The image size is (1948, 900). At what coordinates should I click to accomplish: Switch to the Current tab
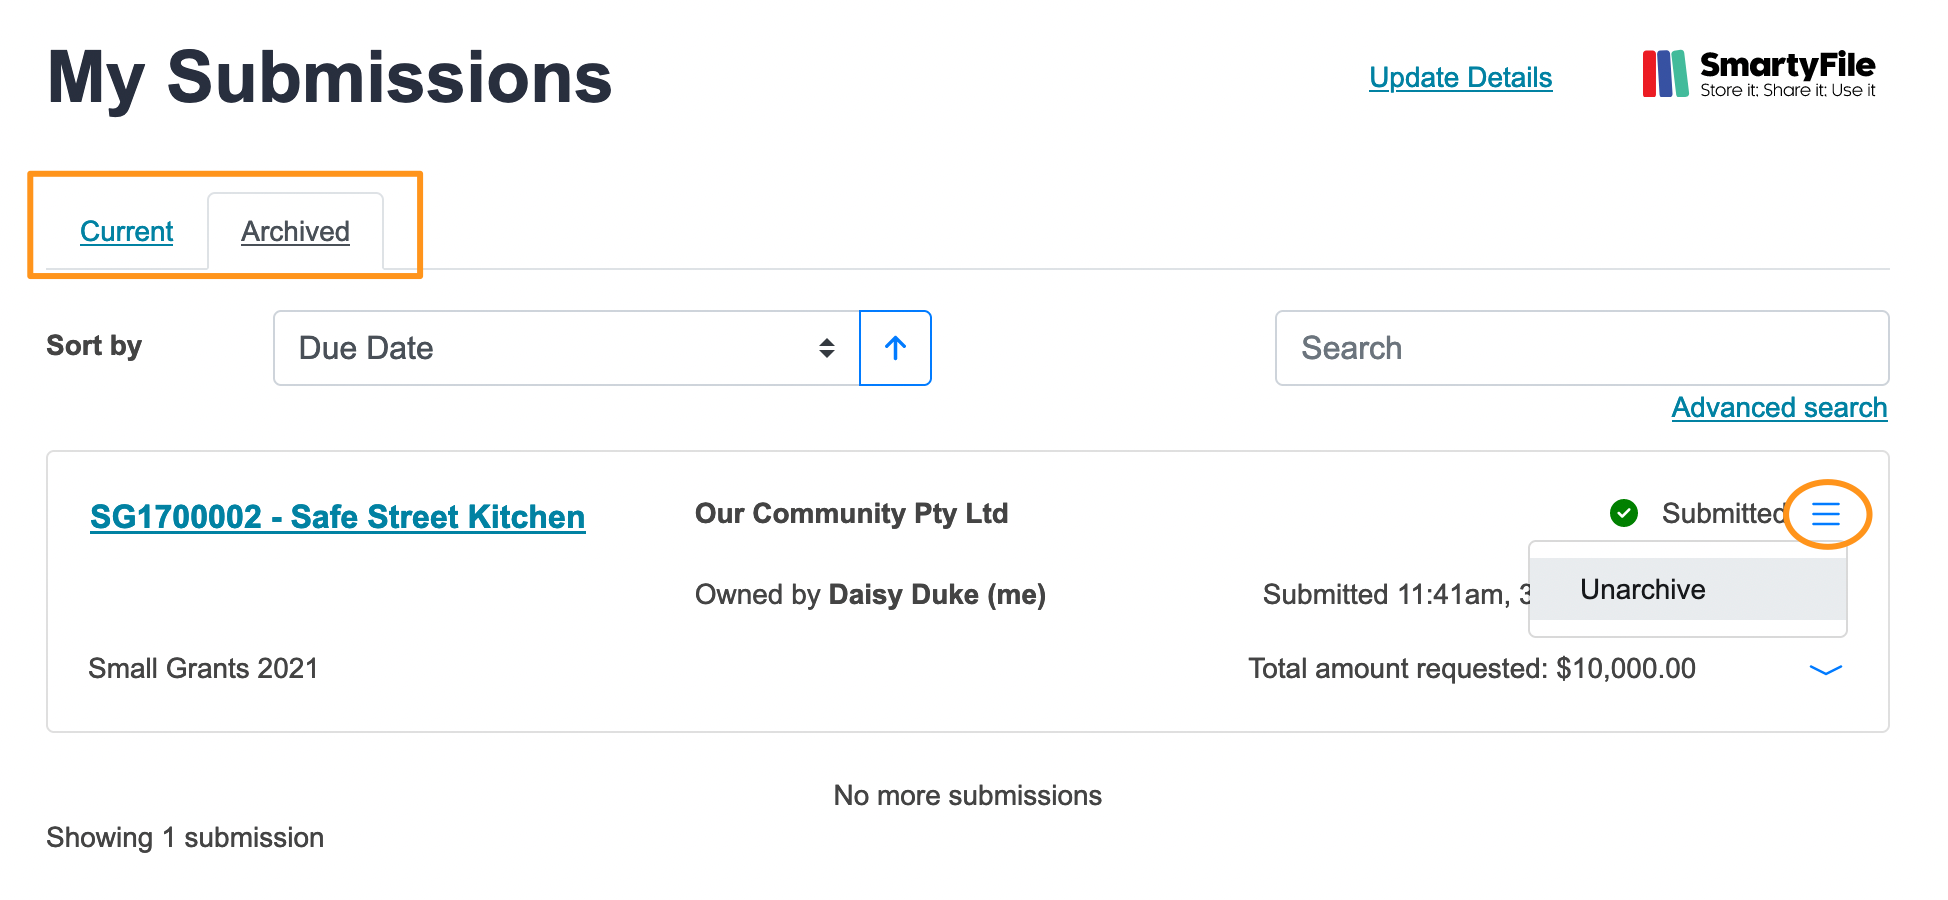127,231
